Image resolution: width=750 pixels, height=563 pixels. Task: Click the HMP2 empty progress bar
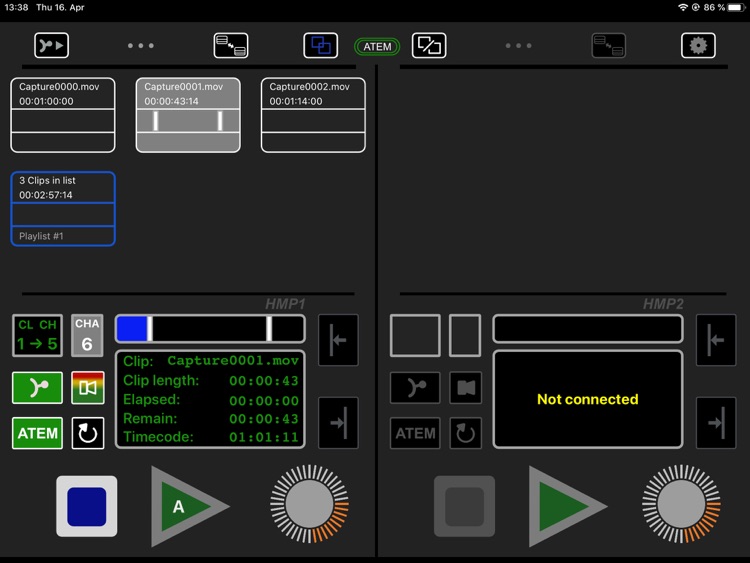coord(588,329)
